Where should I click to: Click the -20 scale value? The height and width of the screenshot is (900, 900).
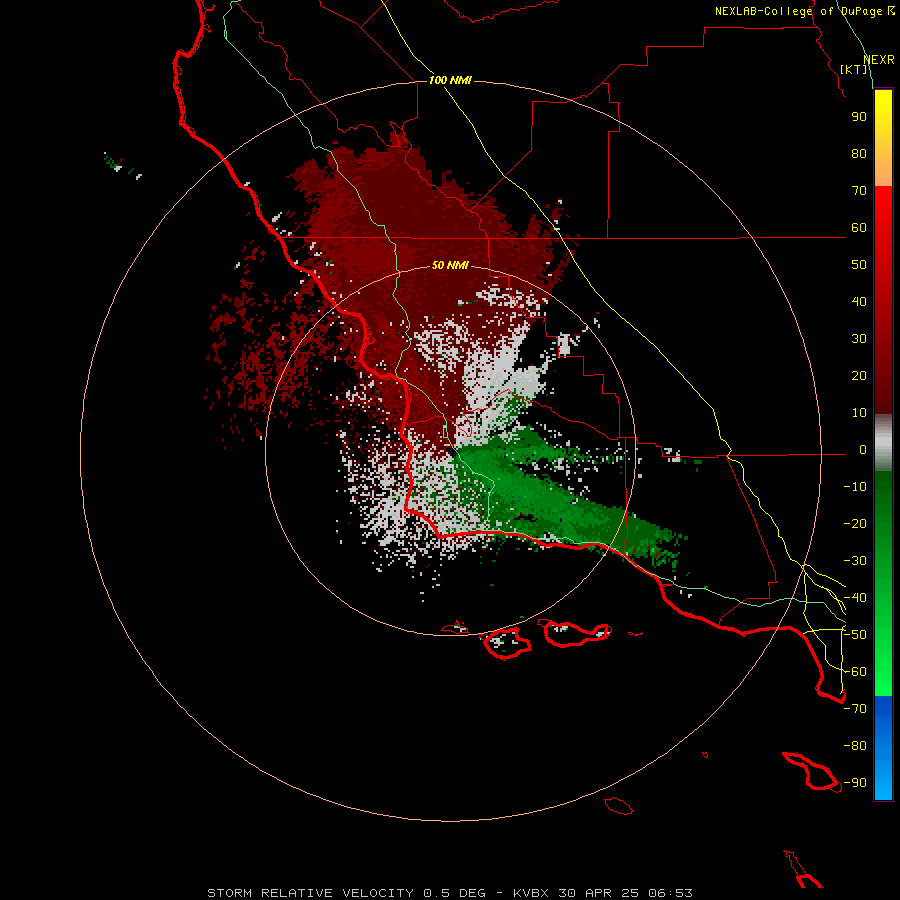pyautogui.click(x=855, y=524)
